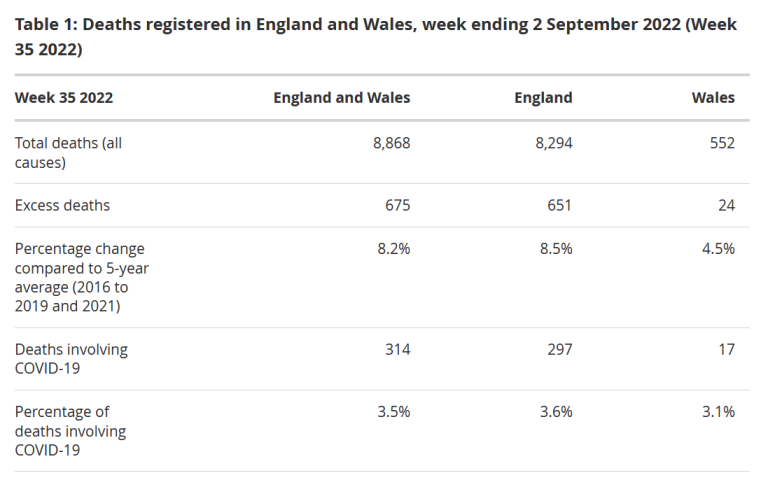The image size is (768, 480).
Task: Click the 'England and Wales' column header
Action: (342, 98)
